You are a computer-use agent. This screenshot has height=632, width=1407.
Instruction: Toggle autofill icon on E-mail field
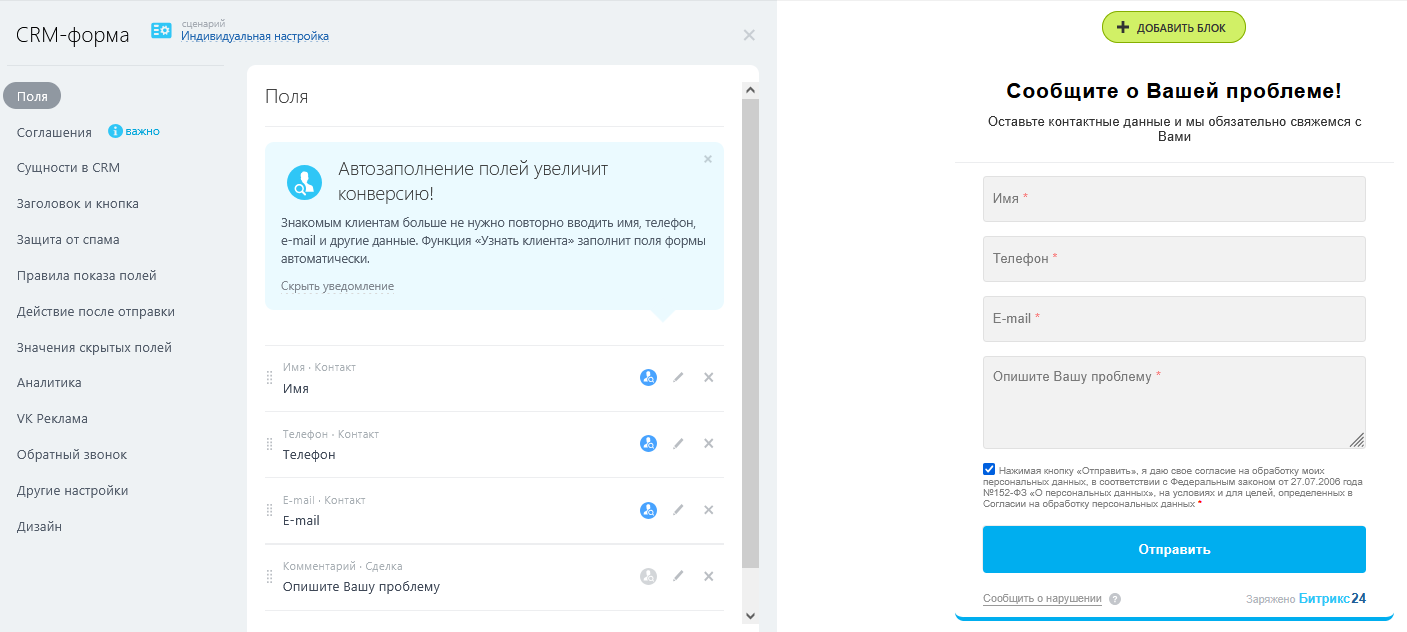(648, 510)
